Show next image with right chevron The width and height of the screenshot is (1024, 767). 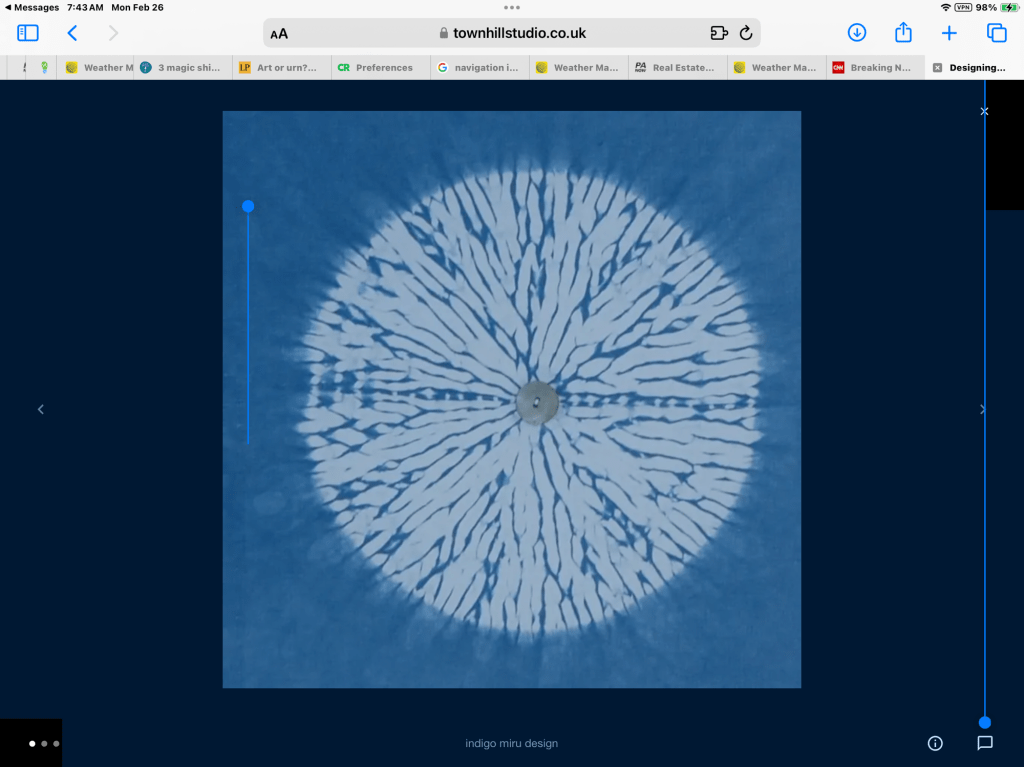point(982,409)
